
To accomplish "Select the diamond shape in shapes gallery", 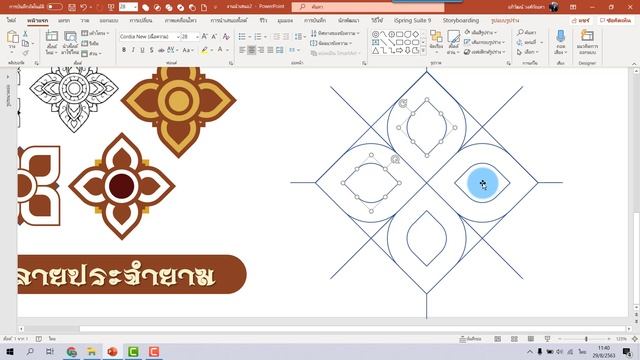I will 416,34.
